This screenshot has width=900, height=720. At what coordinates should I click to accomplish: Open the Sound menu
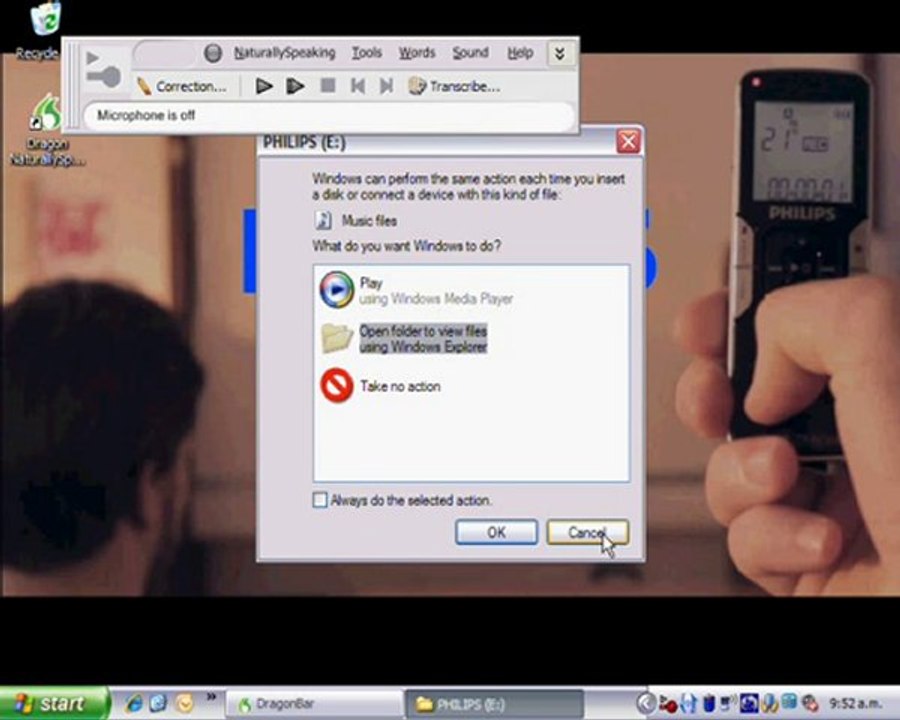470,53
